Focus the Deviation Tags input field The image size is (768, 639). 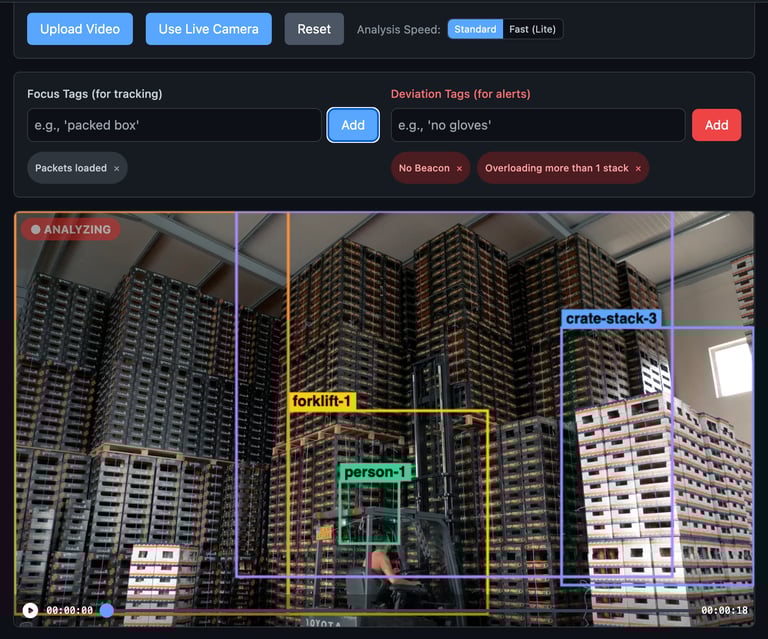[538, 125]
